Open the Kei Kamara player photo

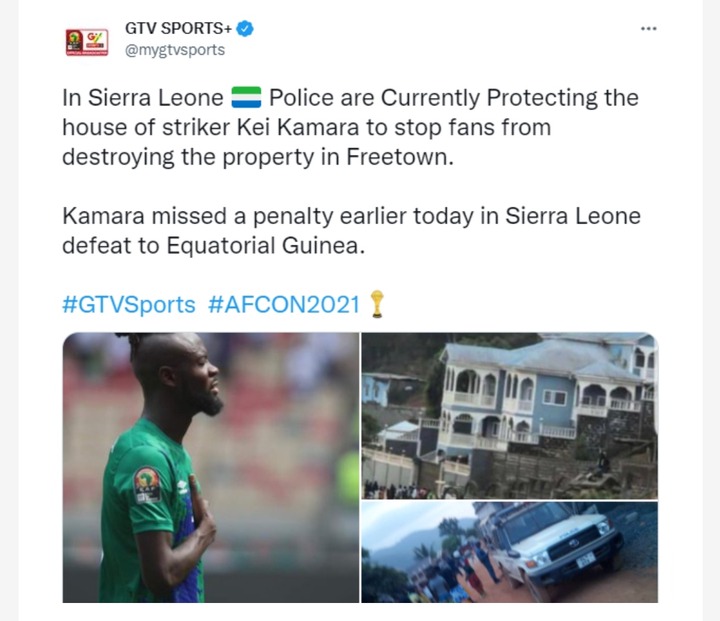(211, 467)
